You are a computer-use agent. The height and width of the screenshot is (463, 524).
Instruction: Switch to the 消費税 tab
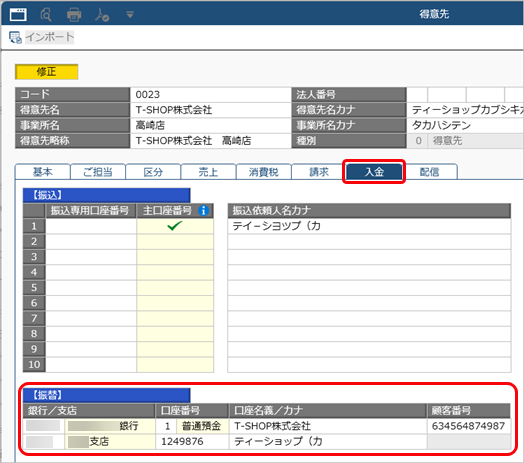click(264, 172)
